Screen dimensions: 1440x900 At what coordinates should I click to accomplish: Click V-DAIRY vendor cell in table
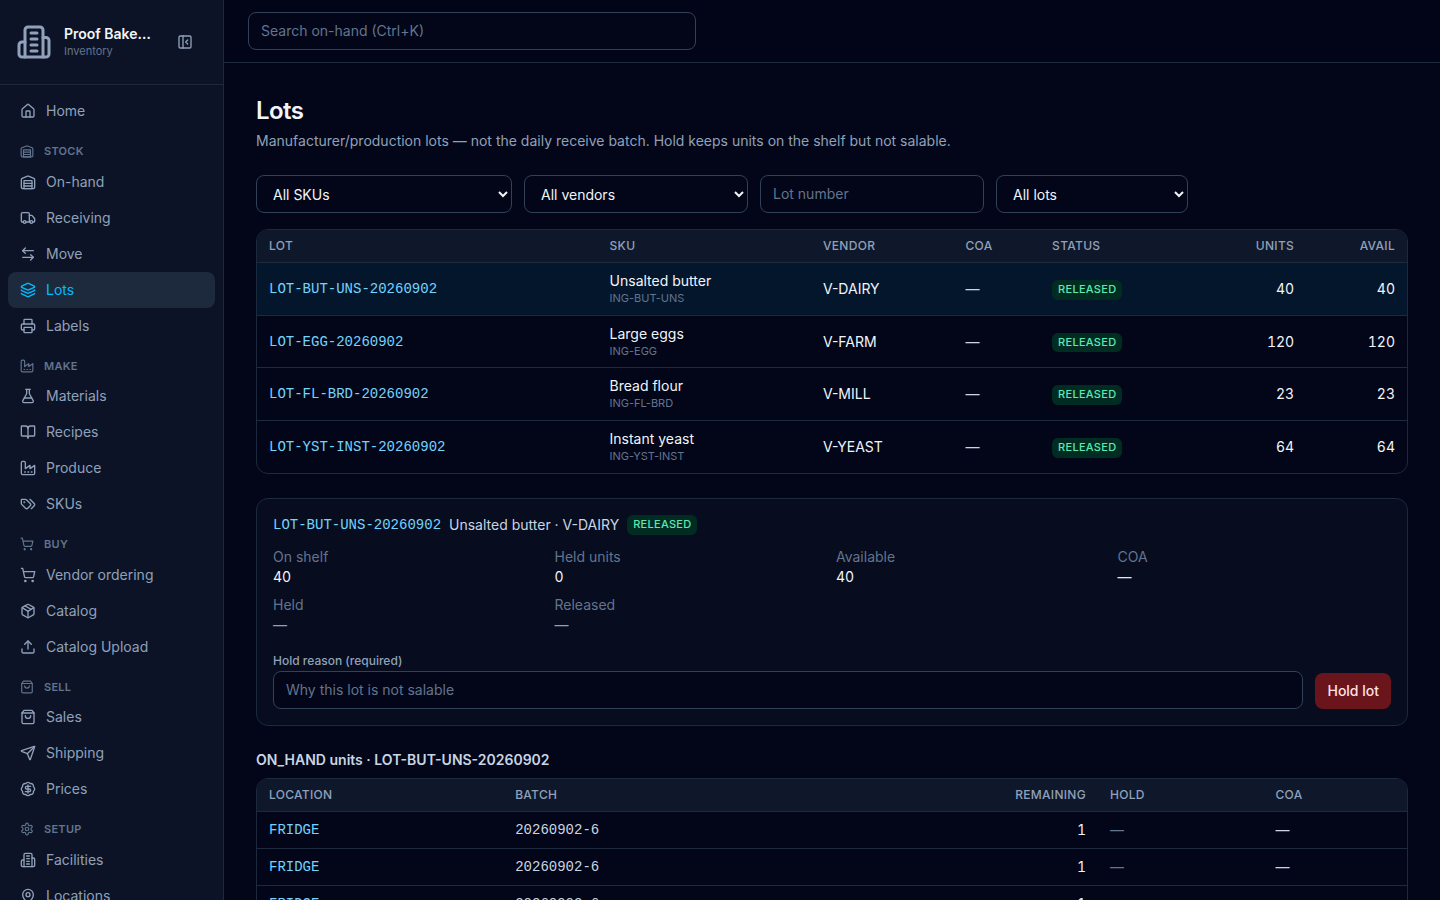pos(851,289)
